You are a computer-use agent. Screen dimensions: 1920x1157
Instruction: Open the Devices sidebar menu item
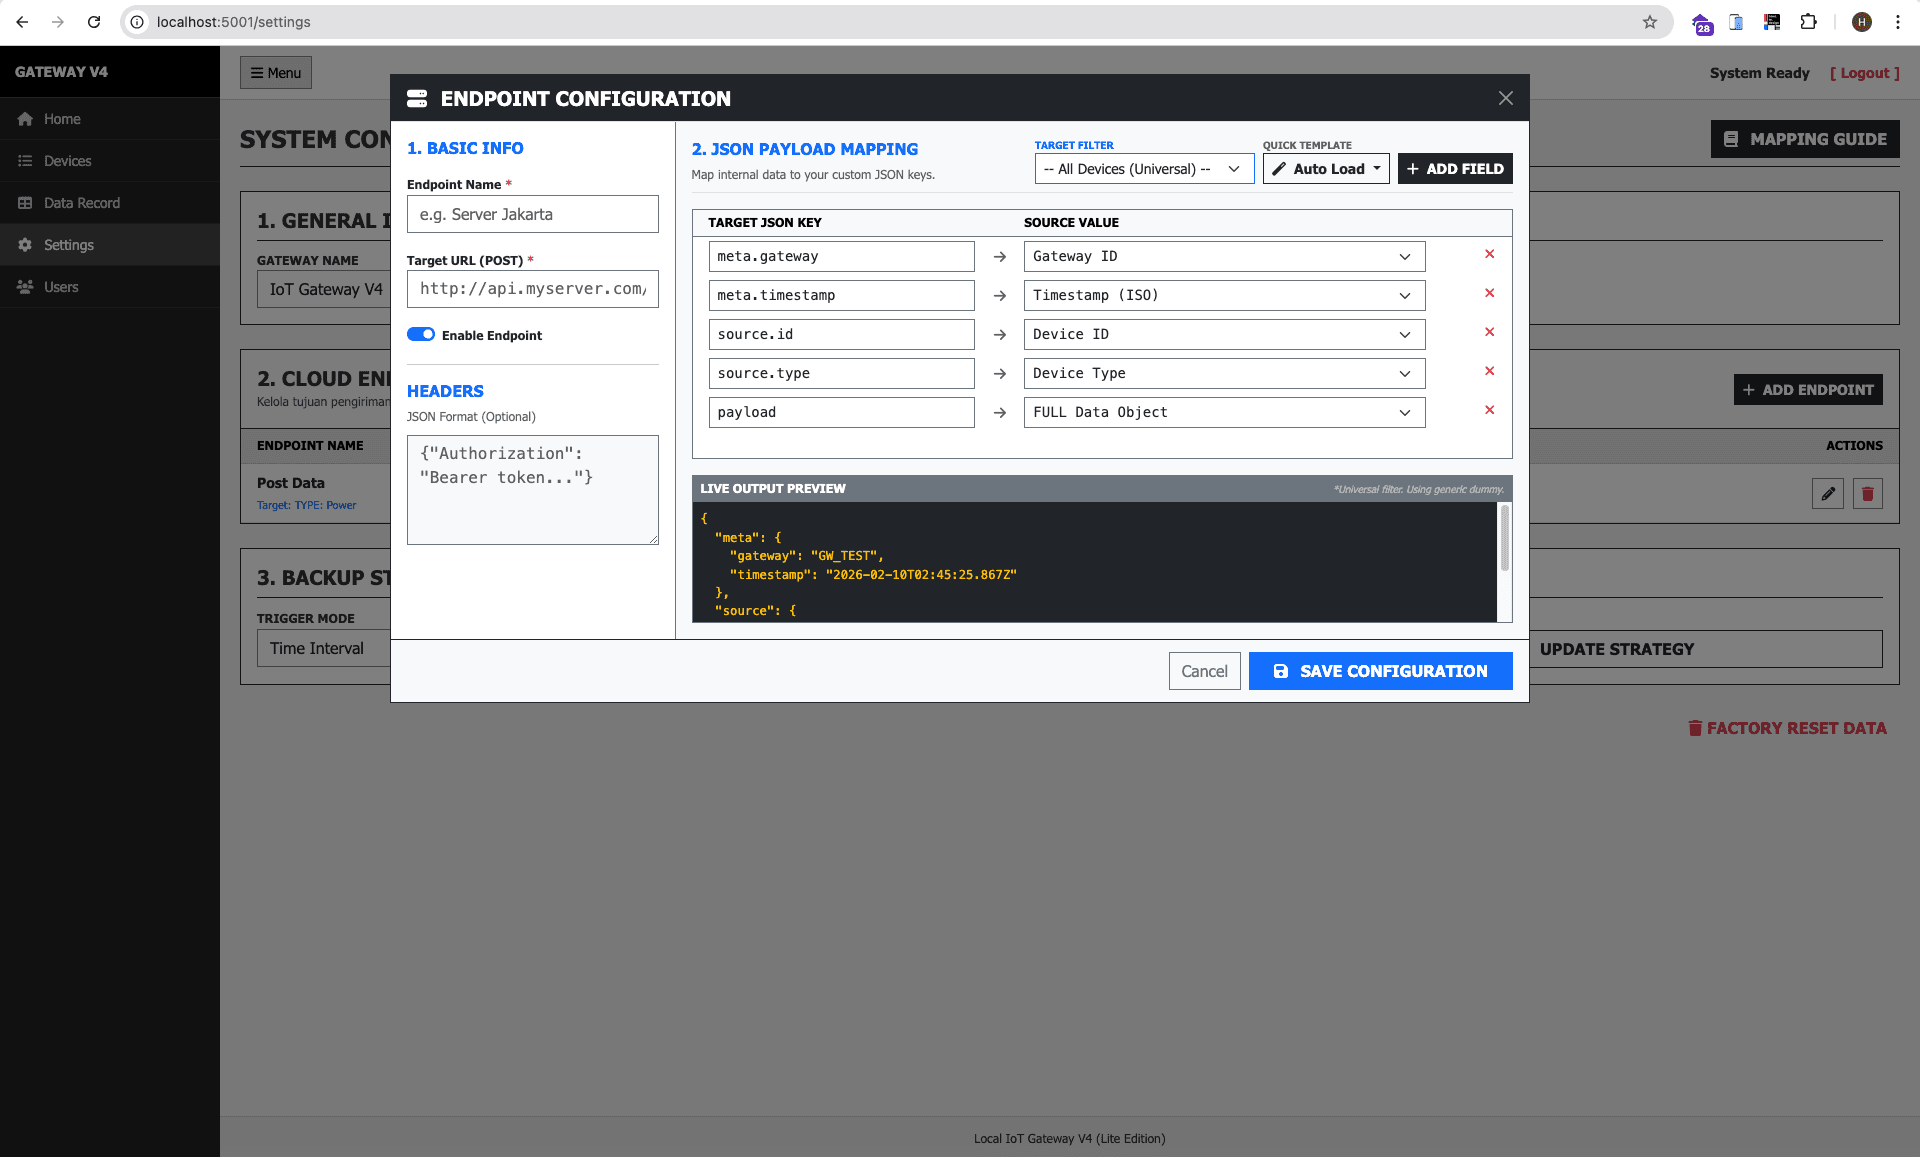[67, 161]
